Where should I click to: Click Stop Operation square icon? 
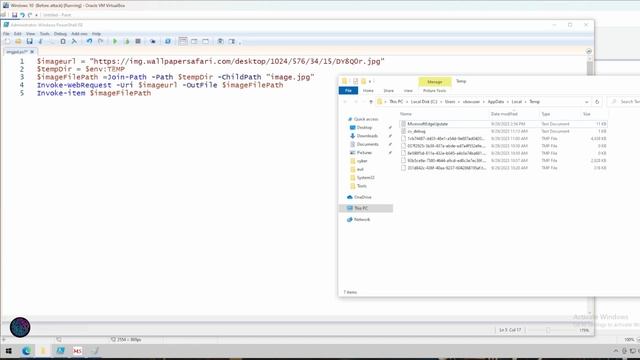(x=138, y=42)
